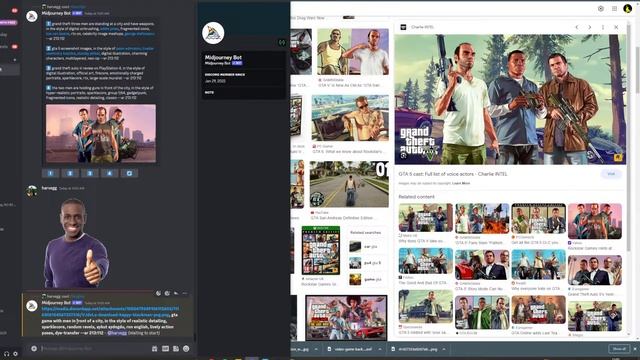This screenshot has height=360, width=640.
Task: Click the 'game gta' related search
Action: (365, 279)
